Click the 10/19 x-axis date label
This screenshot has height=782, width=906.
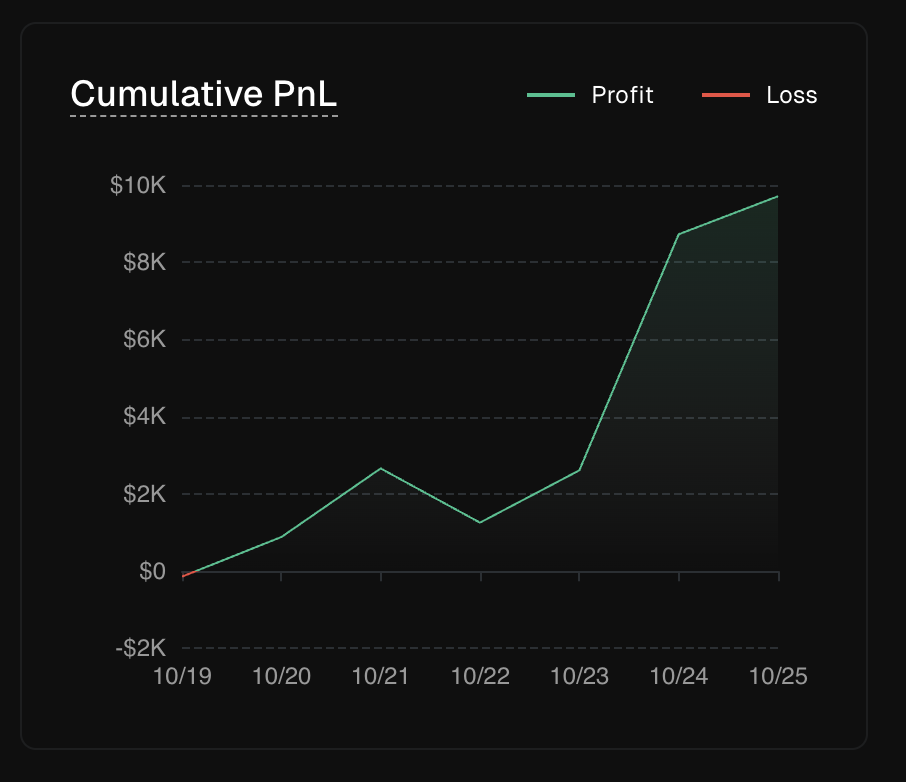pos(182,677)
